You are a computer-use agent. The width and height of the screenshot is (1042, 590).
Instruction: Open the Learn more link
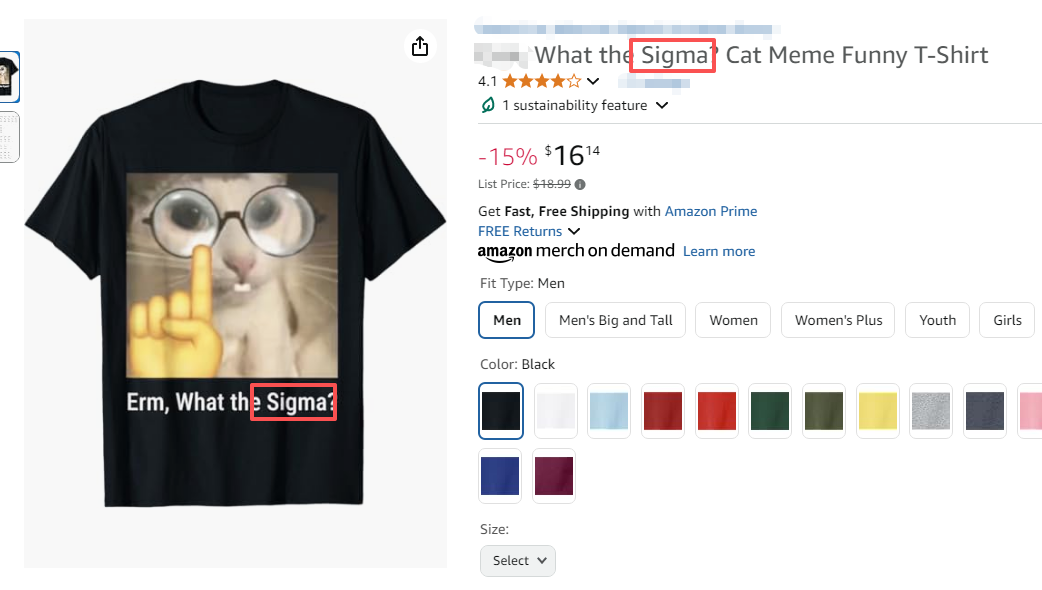tap(718, 251)
